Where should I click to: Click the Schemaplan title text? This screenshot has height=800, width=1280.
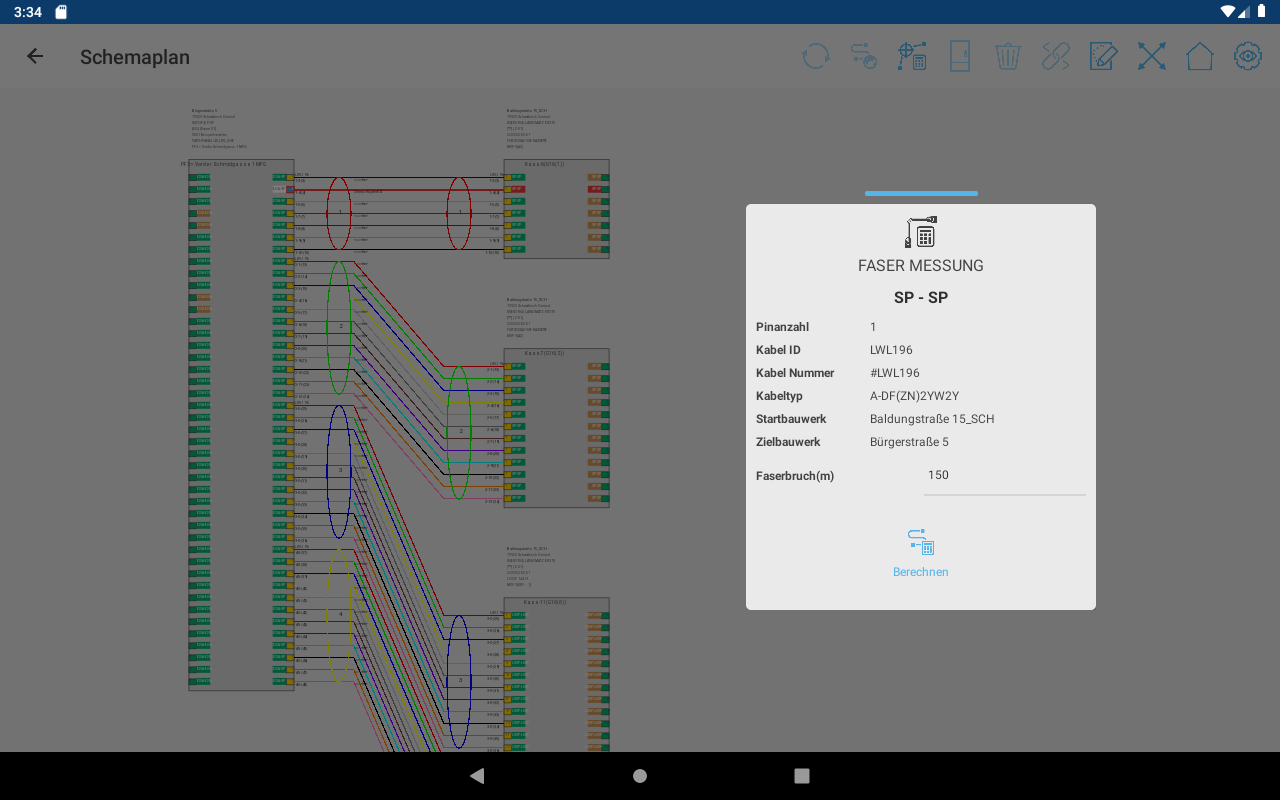[135, 57]
